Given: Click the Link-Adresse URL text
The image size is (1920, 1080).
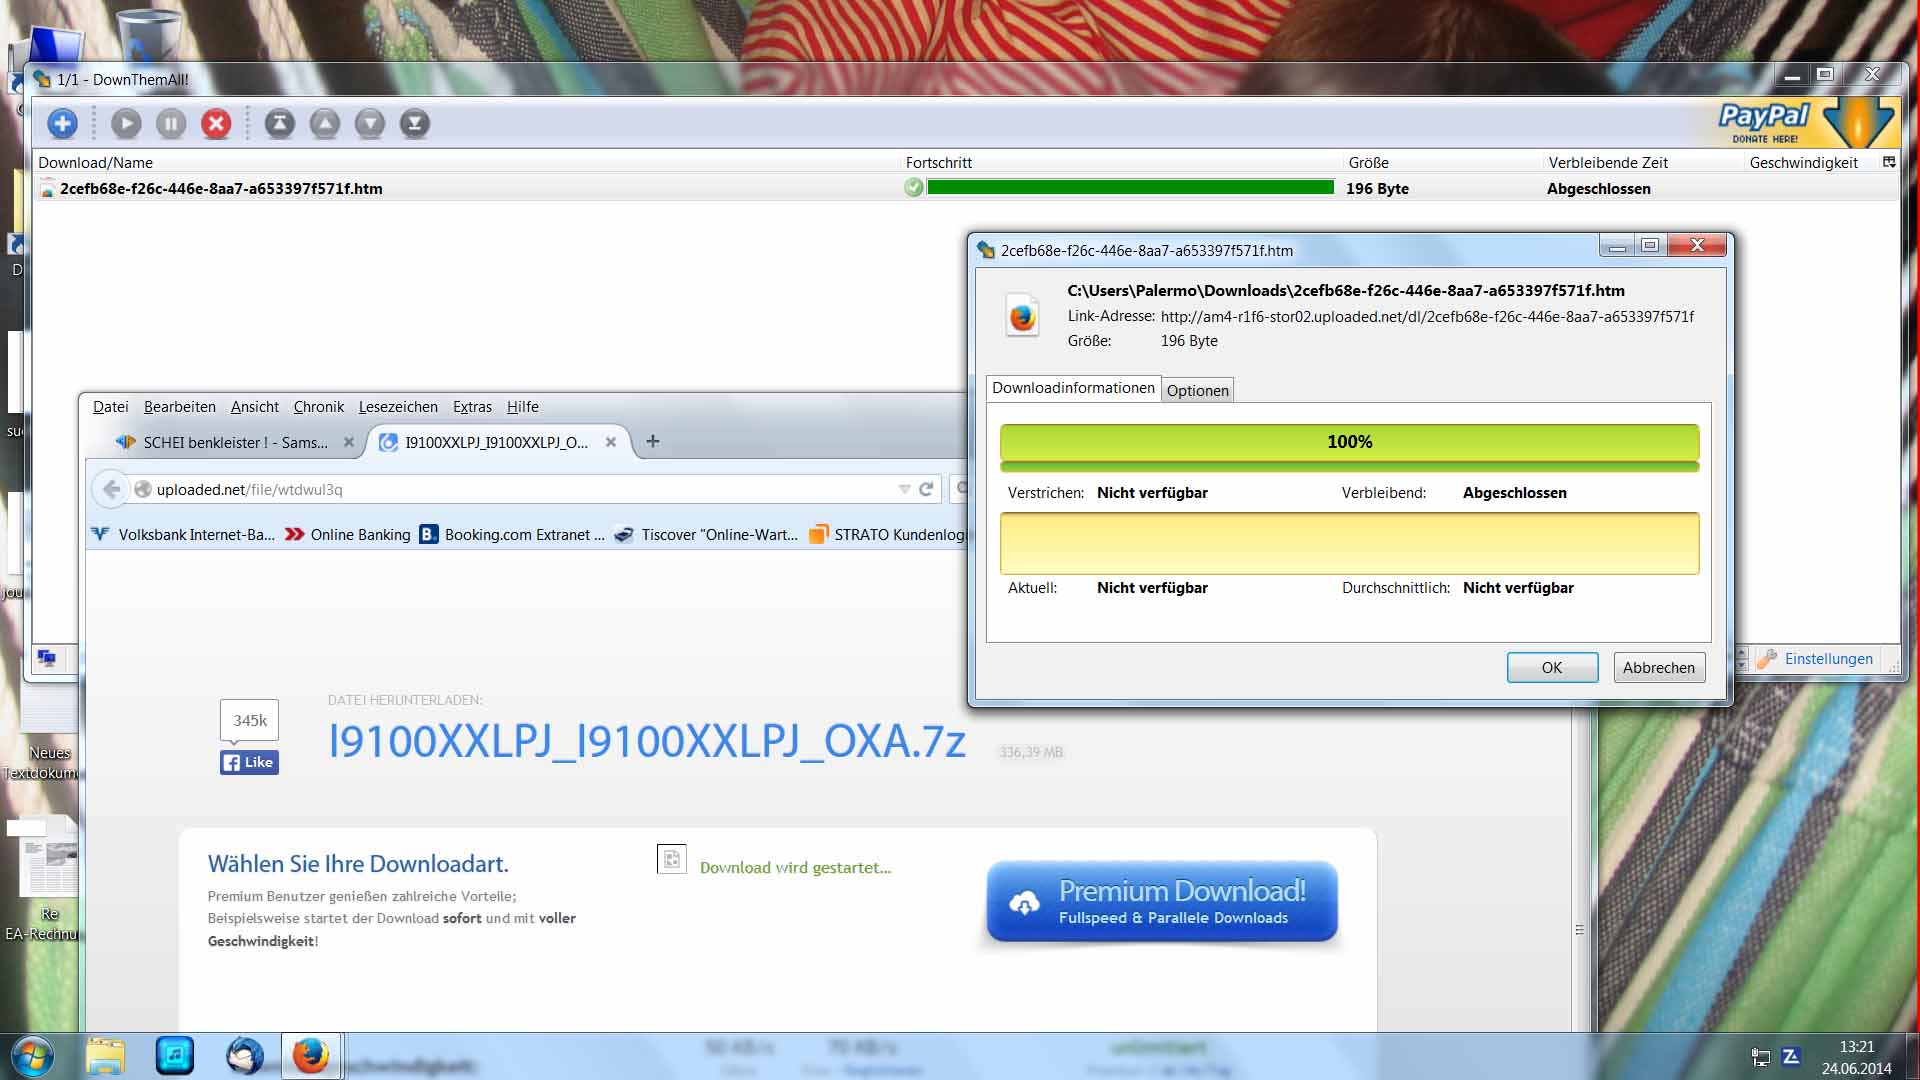Looking at the screenshot, I should point(1427,316).
